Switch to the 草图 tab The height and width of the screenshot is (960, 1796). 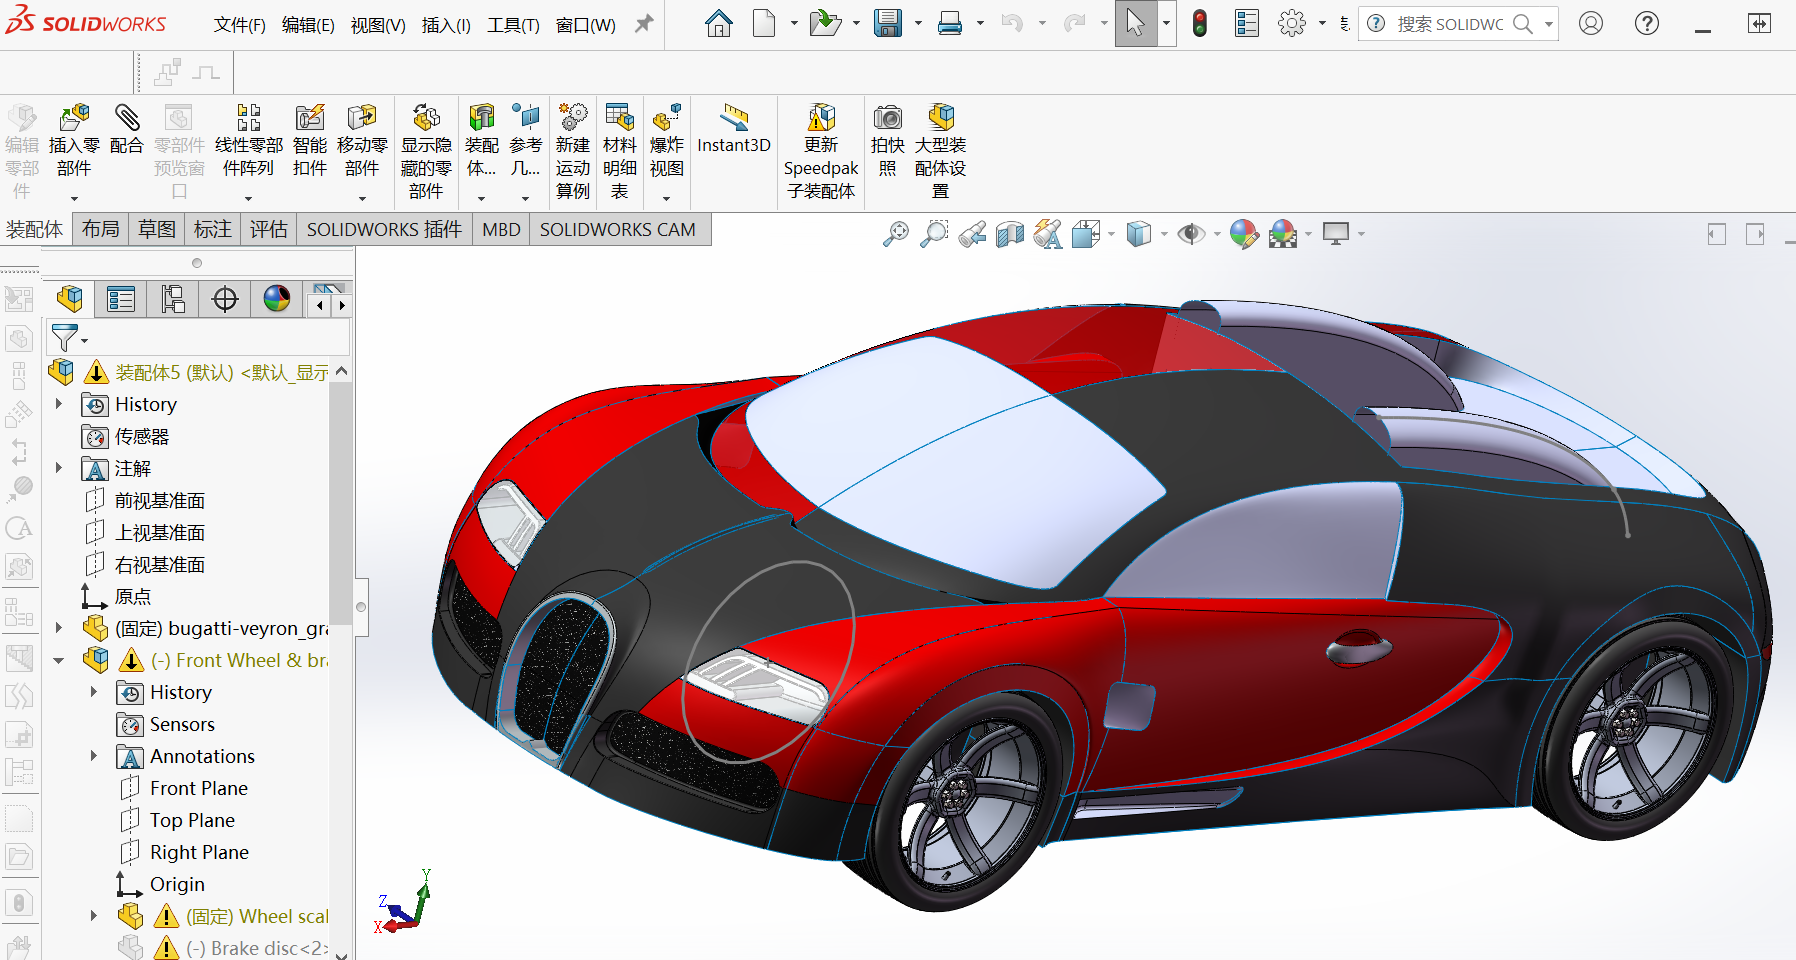click(x=157, y=229)
